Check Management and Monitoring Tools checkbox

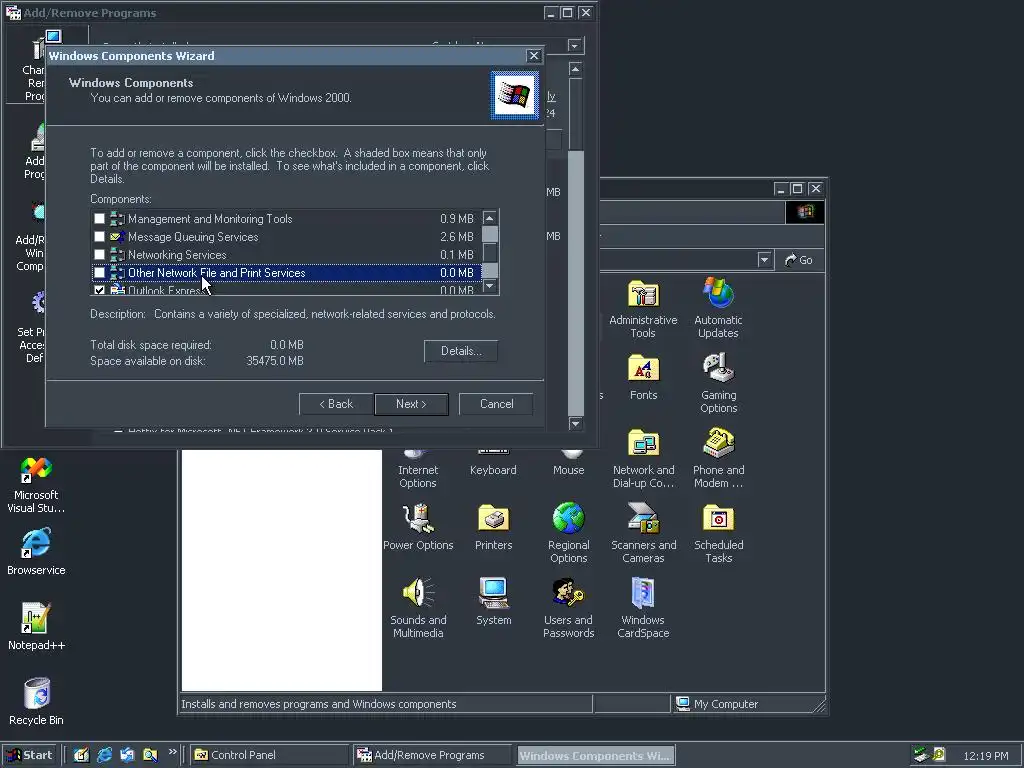point(99,219)
